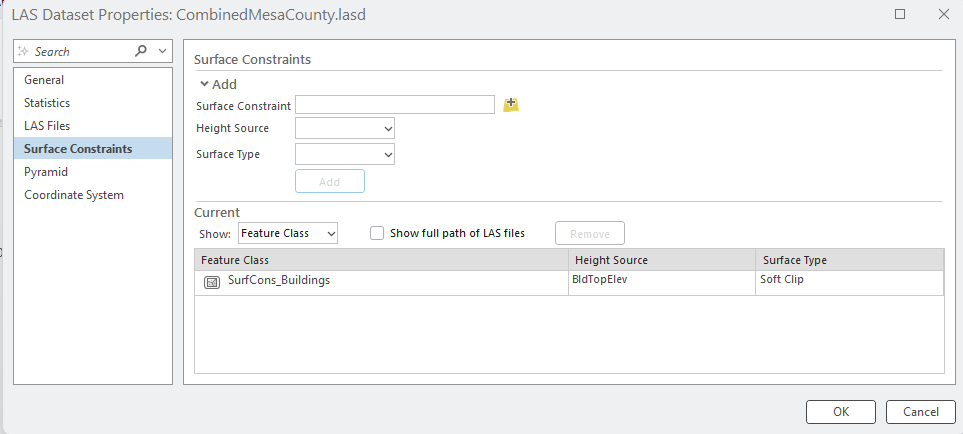
Task: Open the Height Source dropdown
Action: click(345, 128)
